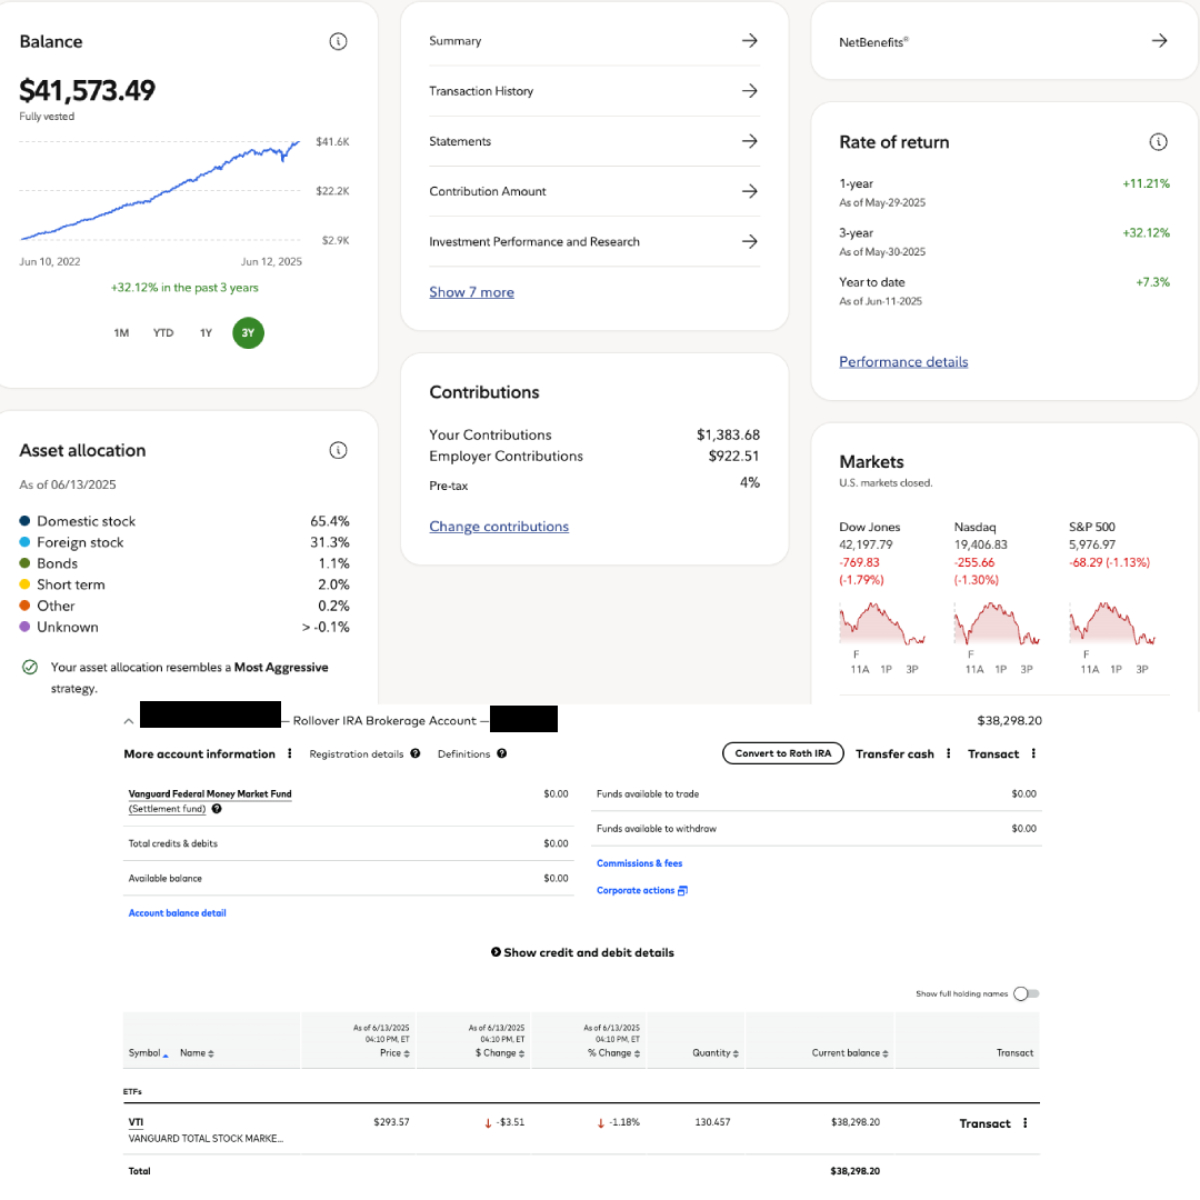Click the S&P 500 mini chart
Viewport: 1200px width, 1200px height.
pyautogui.click(x=1112, y=624)
